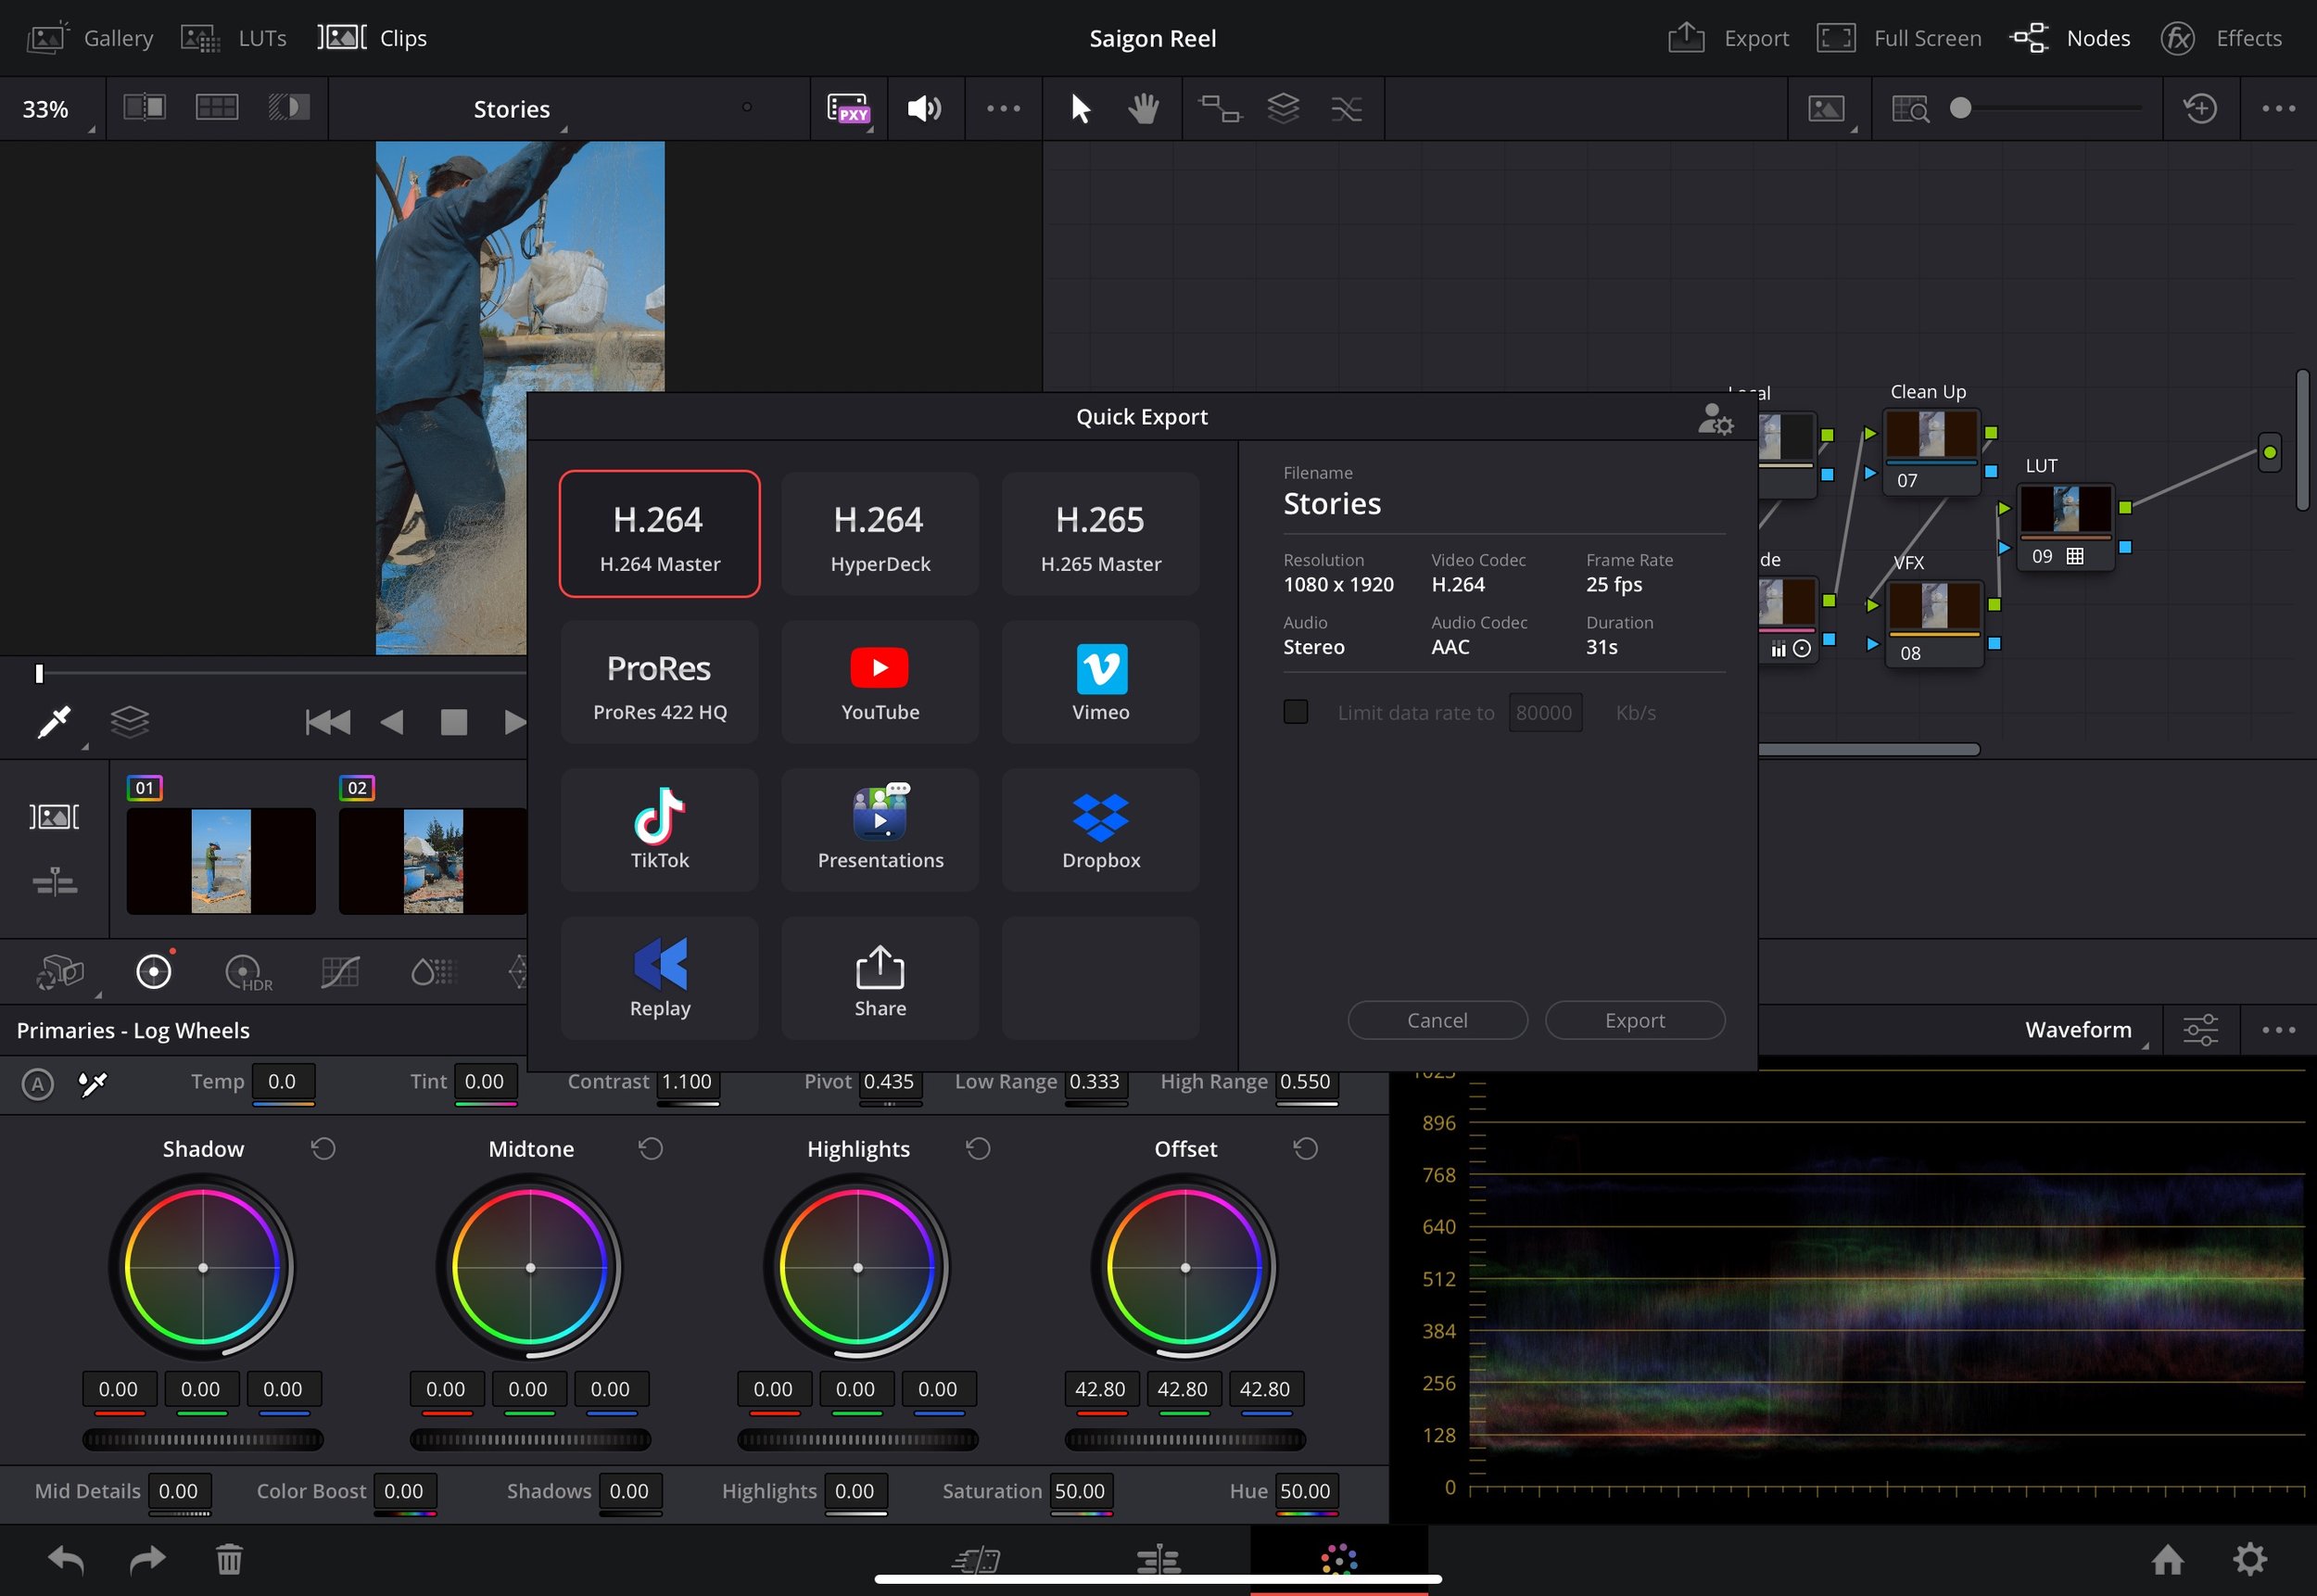
Task: Open the Camera Raw palette
Action: [60, 972]
